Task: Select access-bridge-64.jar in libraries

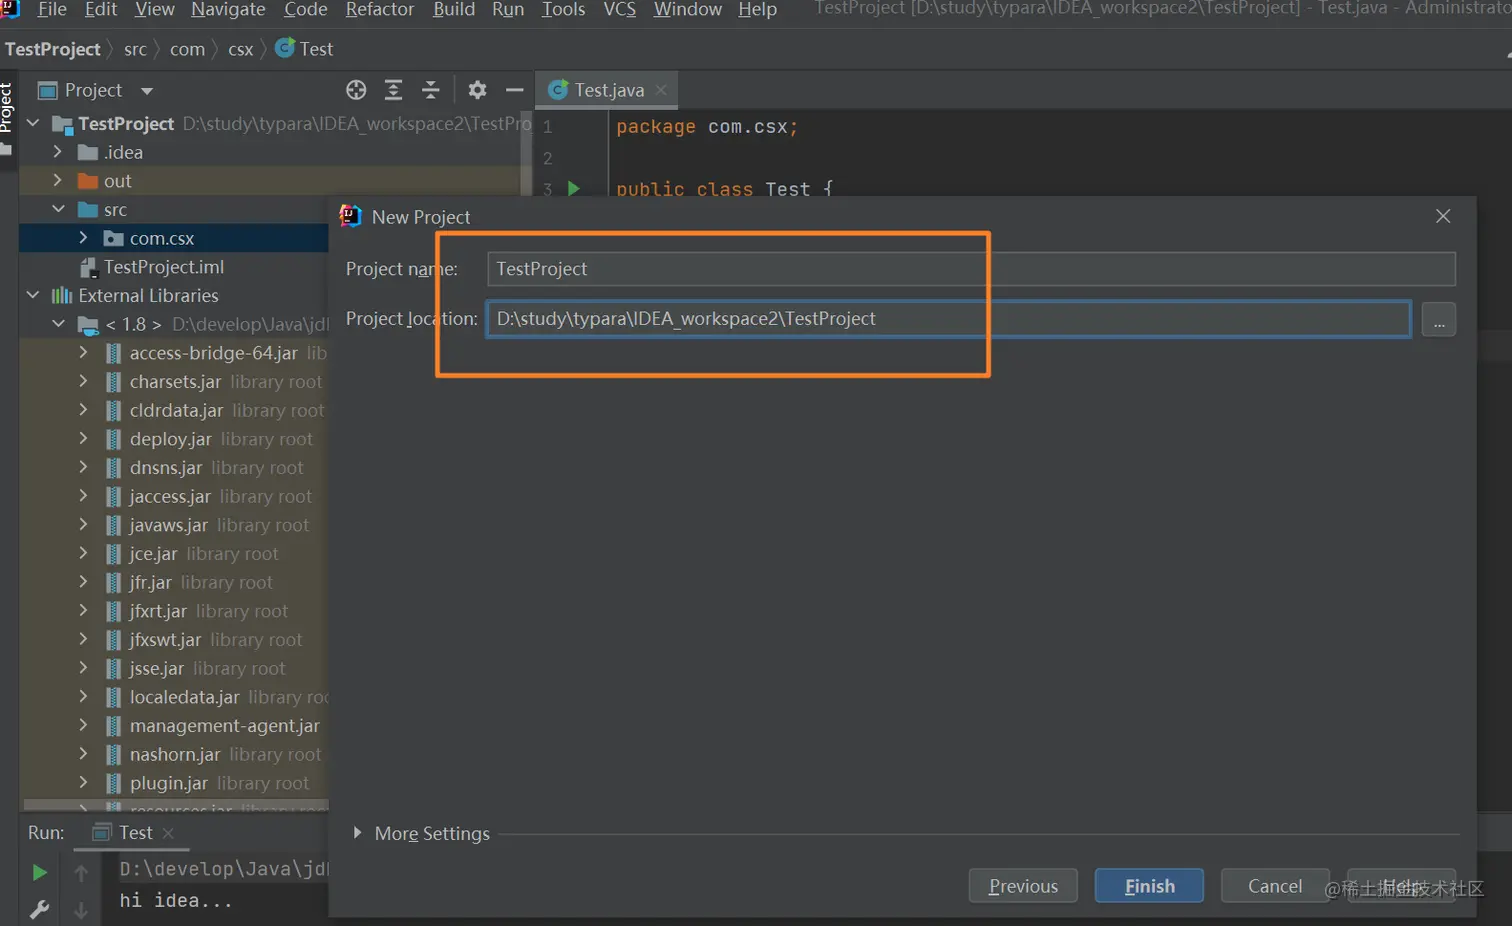Action: click(213, 353)
